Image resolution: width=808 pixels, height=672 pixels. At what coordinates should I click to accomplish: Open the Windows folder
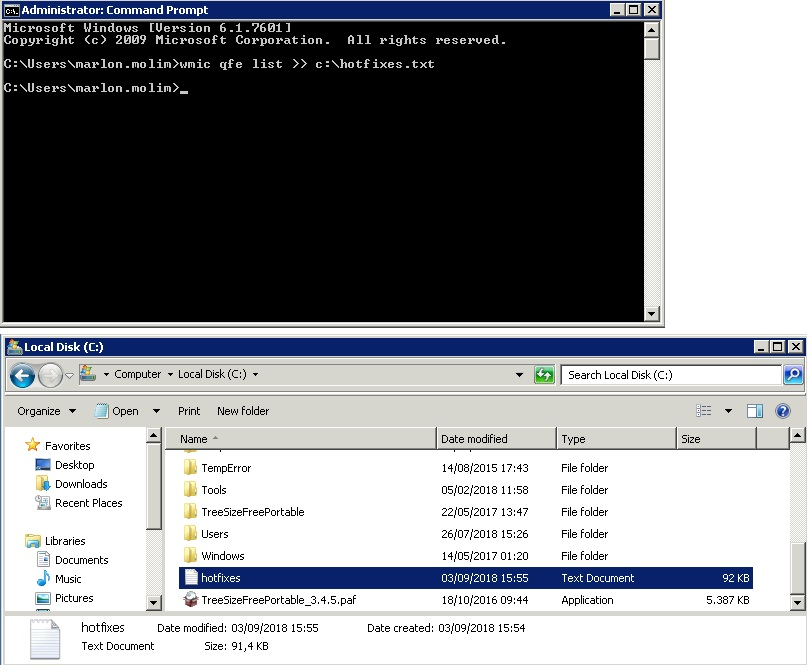224,556
